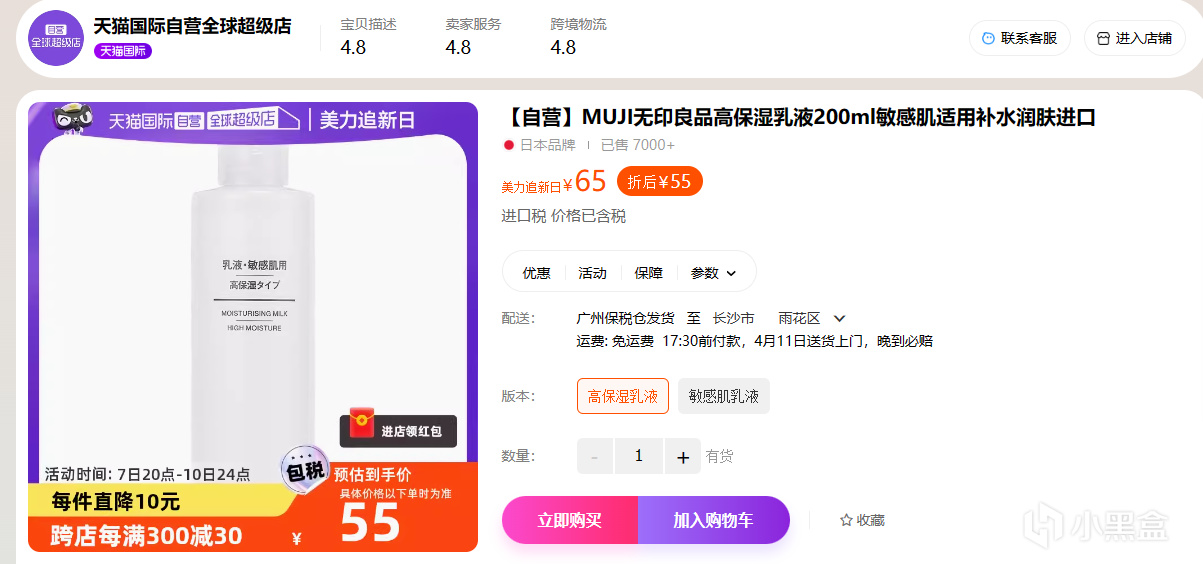The width and height of the screenshot is (1203, 564).
Task: Click the 跨店每满300减30 promo text
Action: point(146,535)
